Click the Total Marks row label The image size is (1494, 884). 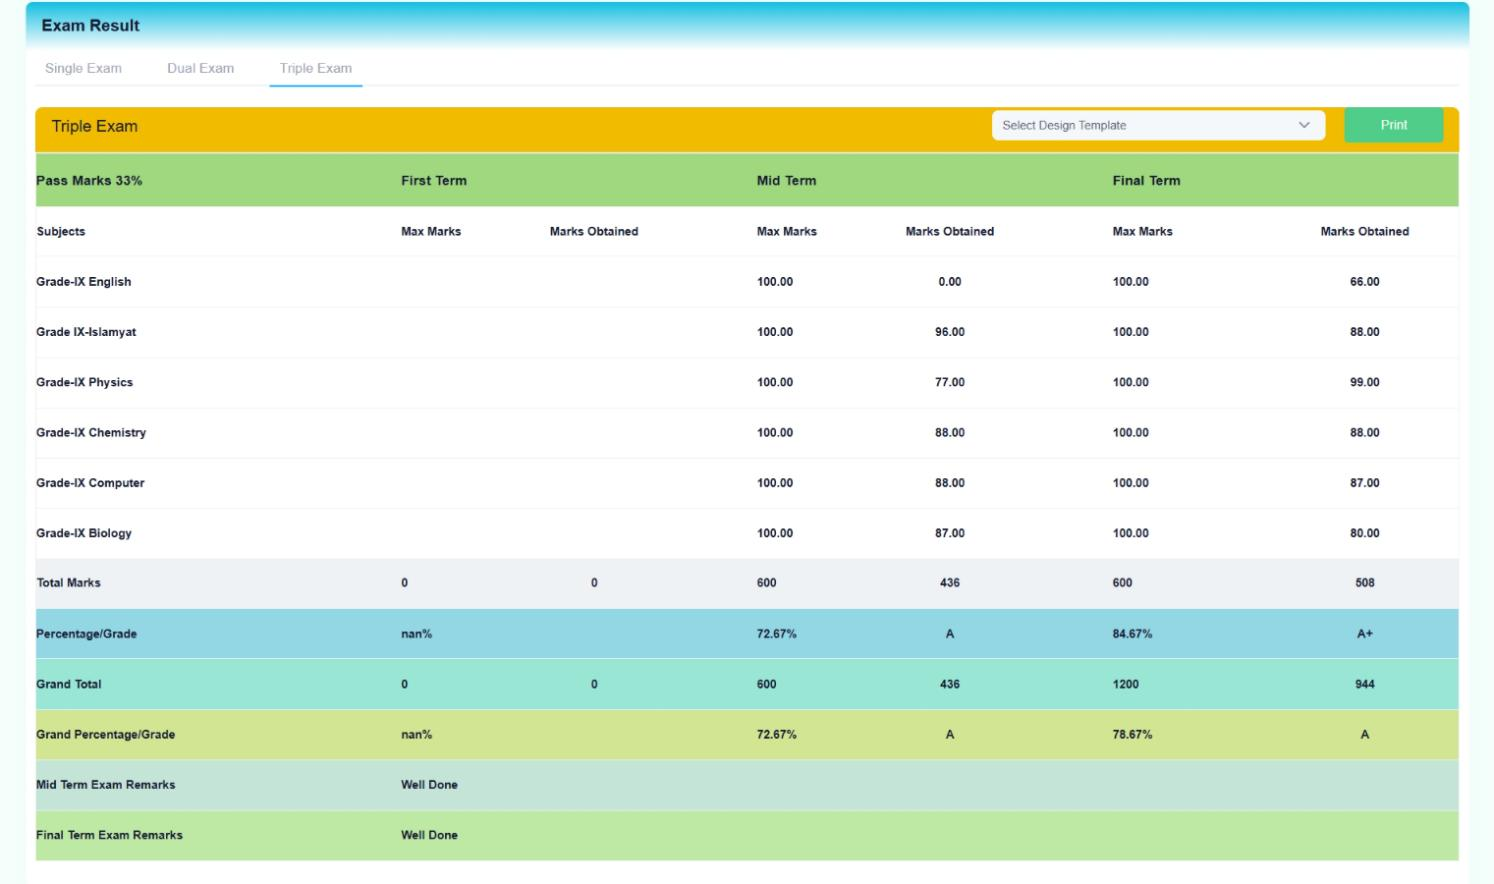69,583
